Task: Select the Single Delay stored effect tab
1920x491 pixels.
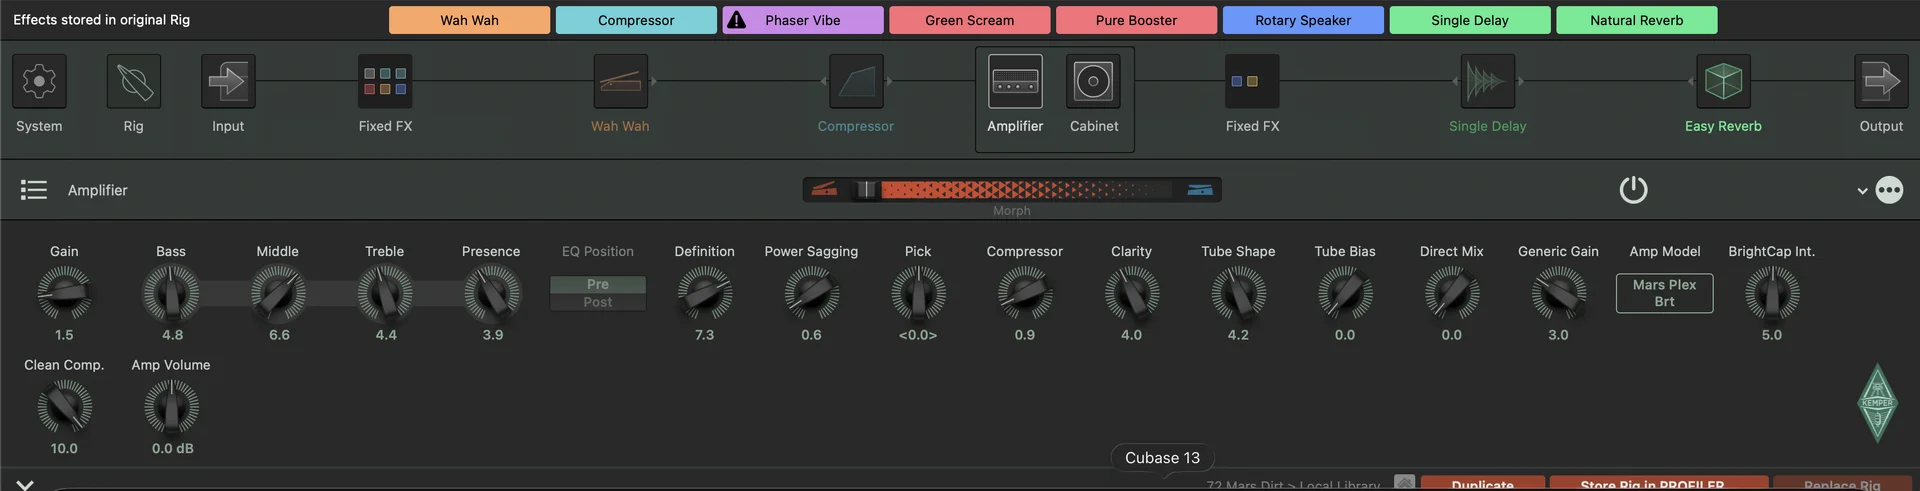Action: (x=1470, y=20)
